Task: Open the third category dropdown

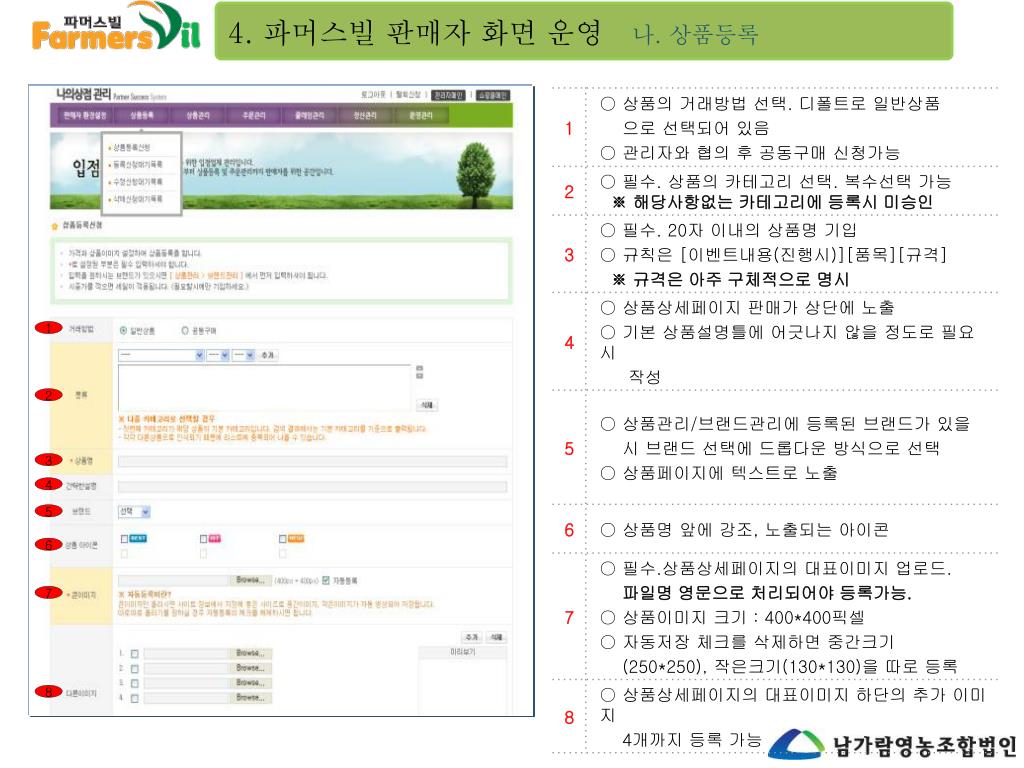Action: 244,355
